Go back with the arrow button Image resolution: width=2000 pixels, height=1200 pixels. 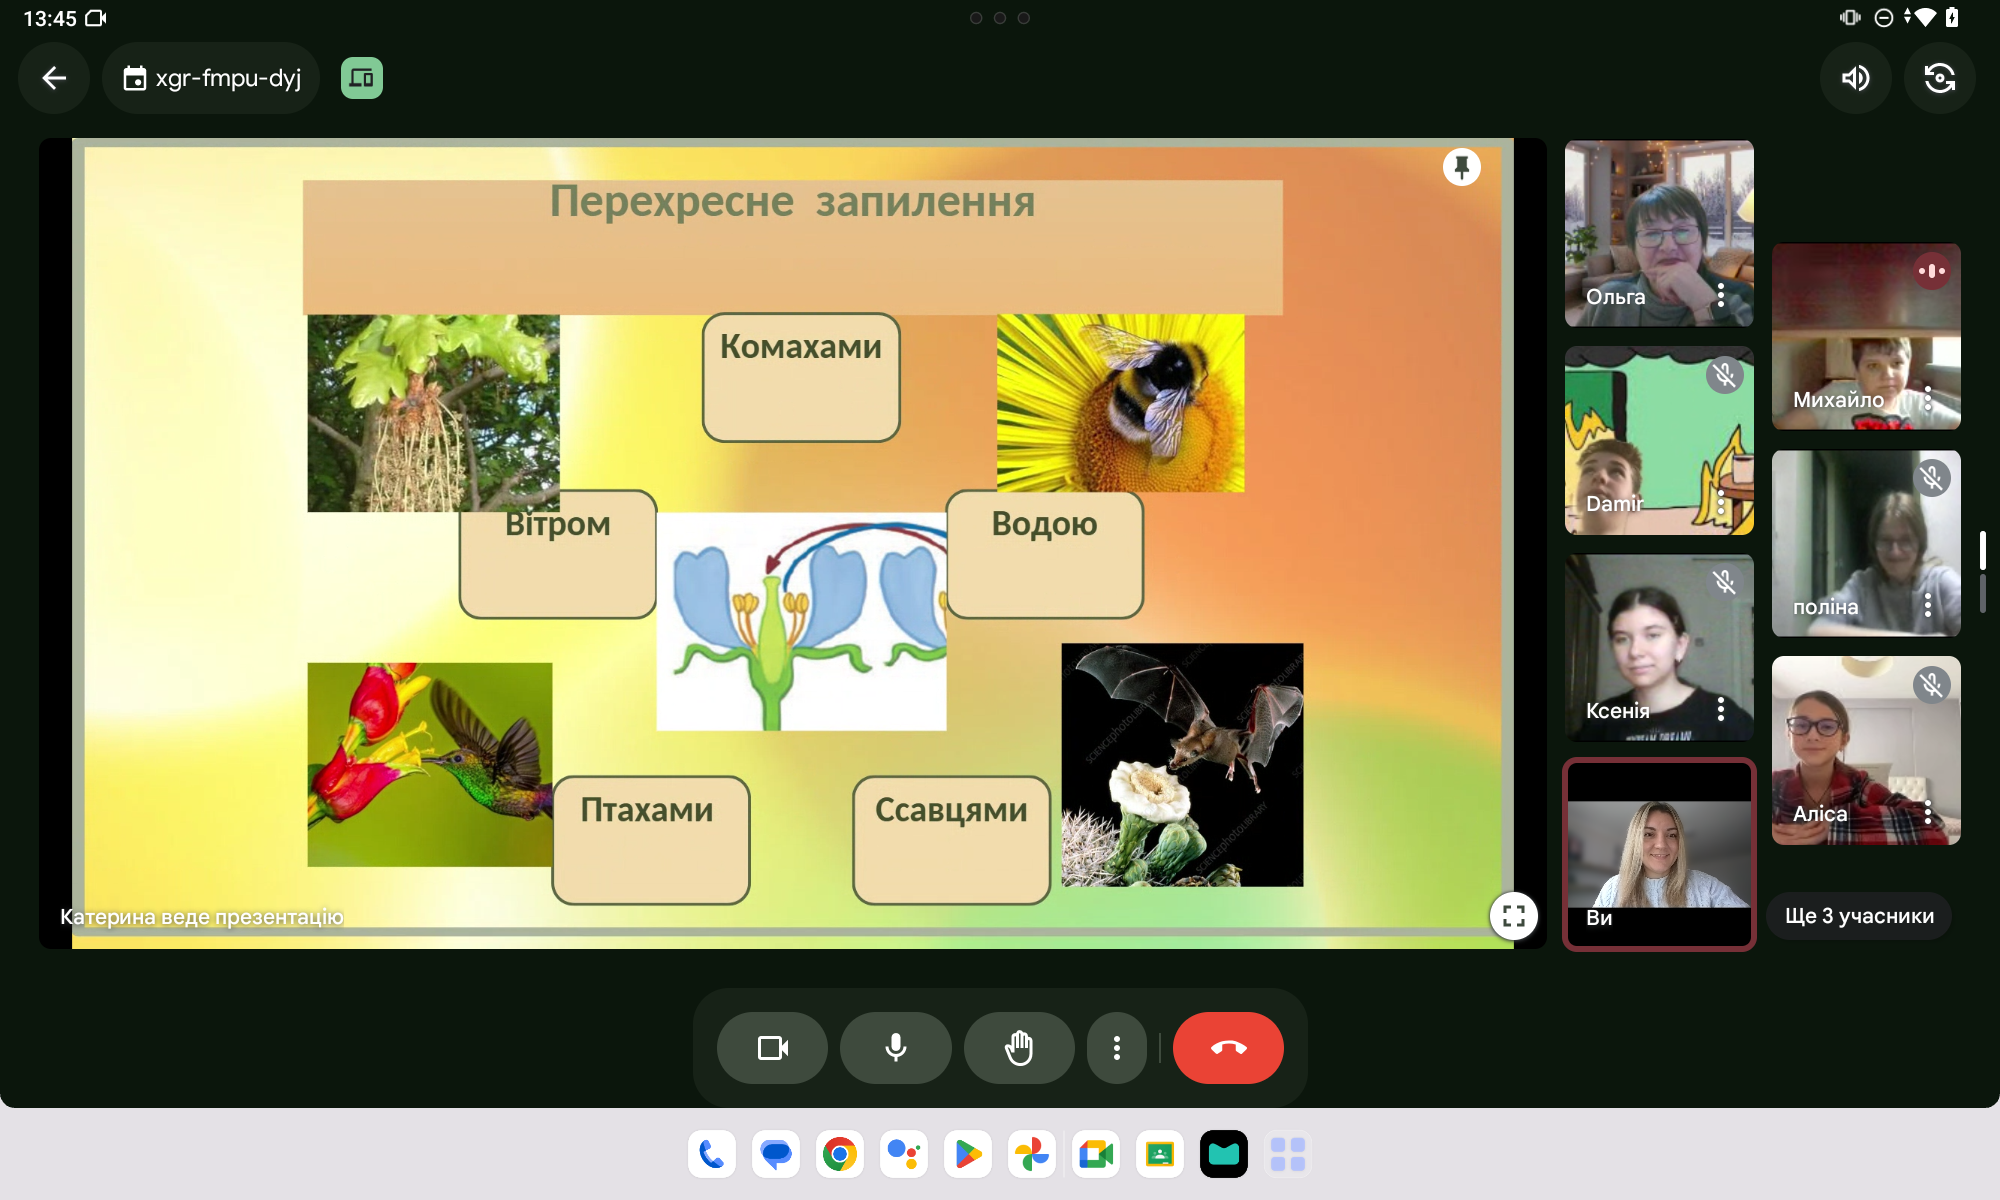click(54, 78)
